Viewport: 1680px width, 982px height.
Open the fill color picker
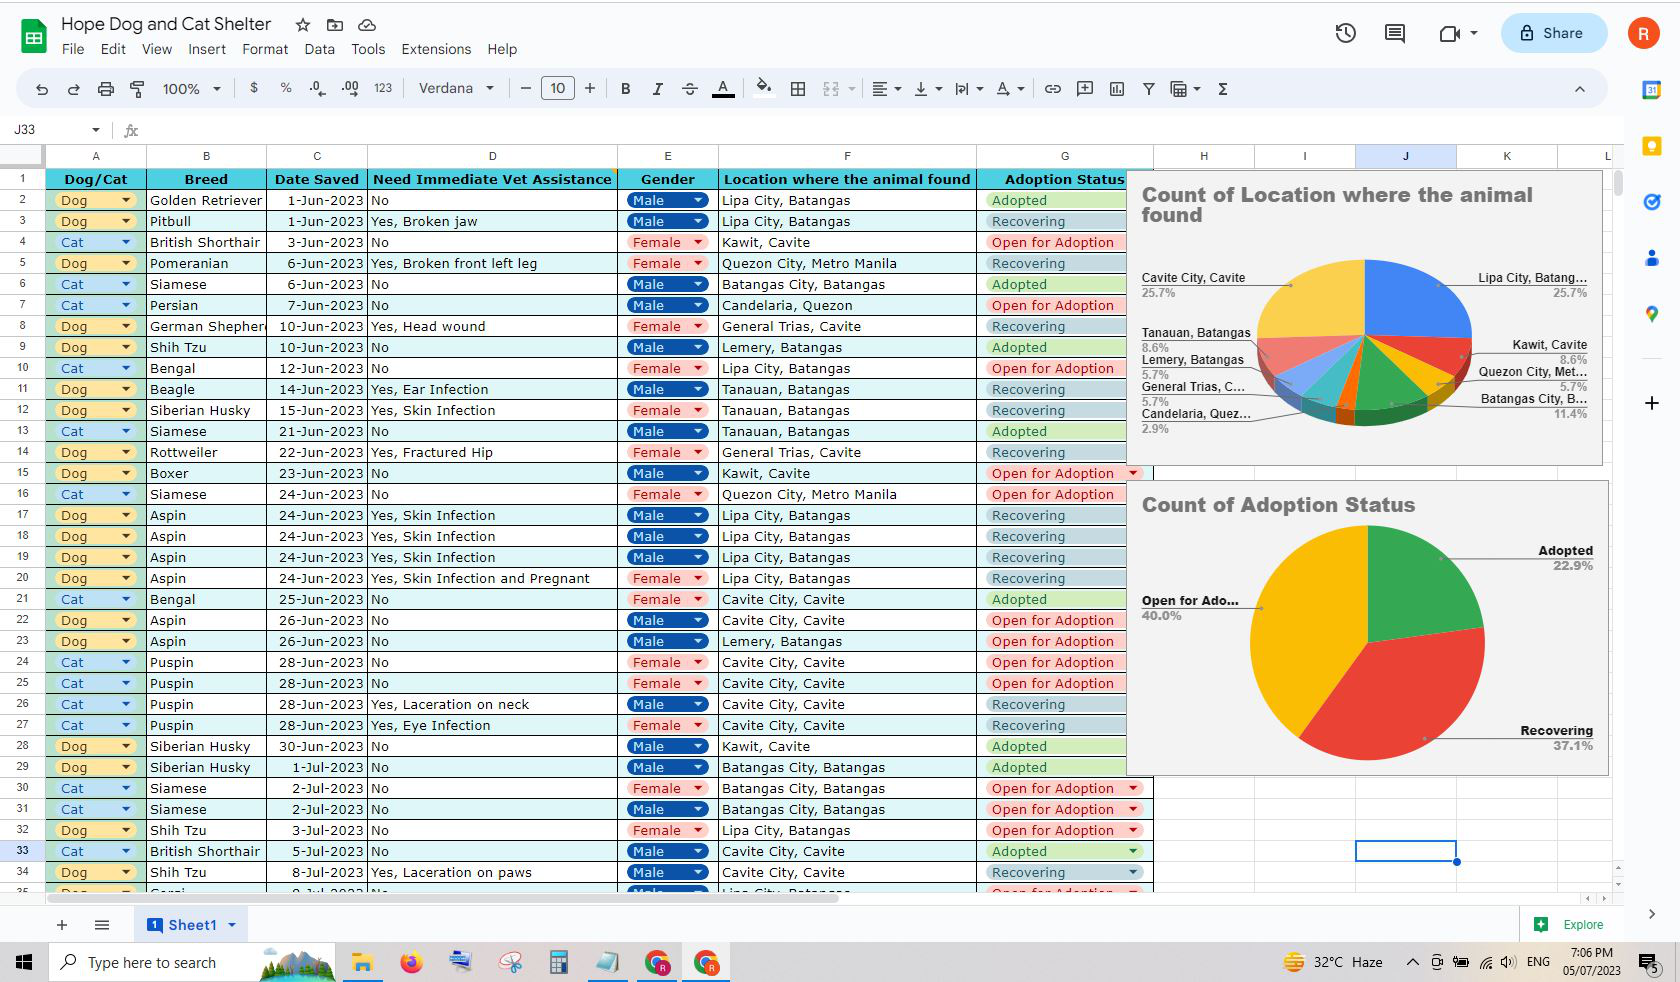pyautogui.click(x=764, y=88)
